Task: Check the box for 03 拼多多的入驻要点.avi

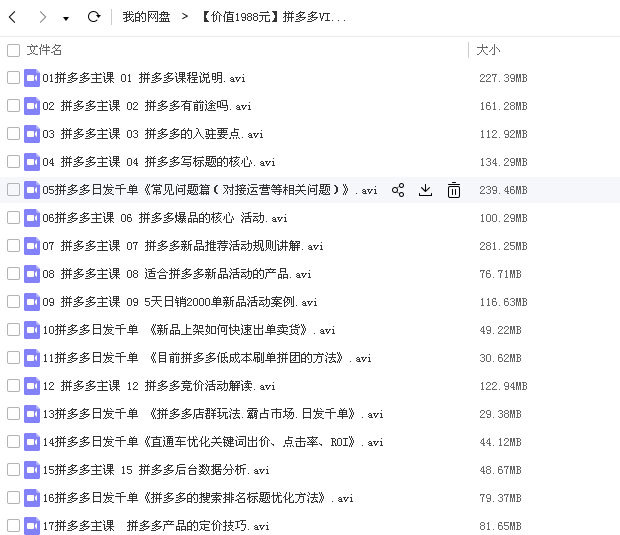Action: click(13, 133)
